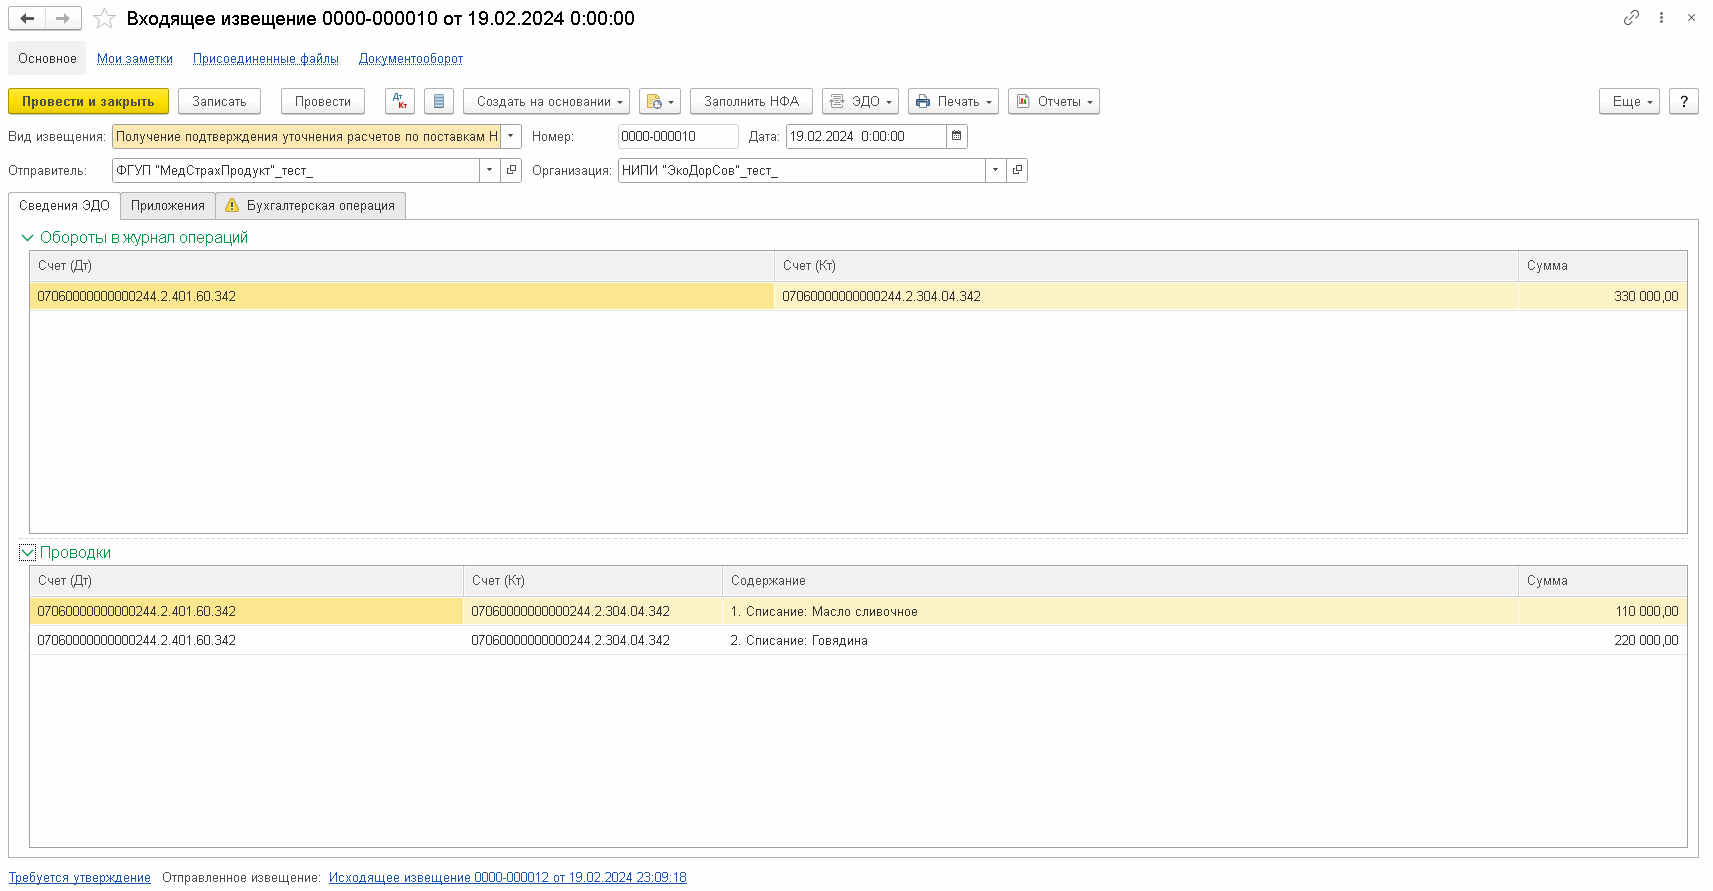Image resolution: width=1713 pixels, height=891 pixels.
Task: Go back with the left arrow button
Action: click(27, 18)
